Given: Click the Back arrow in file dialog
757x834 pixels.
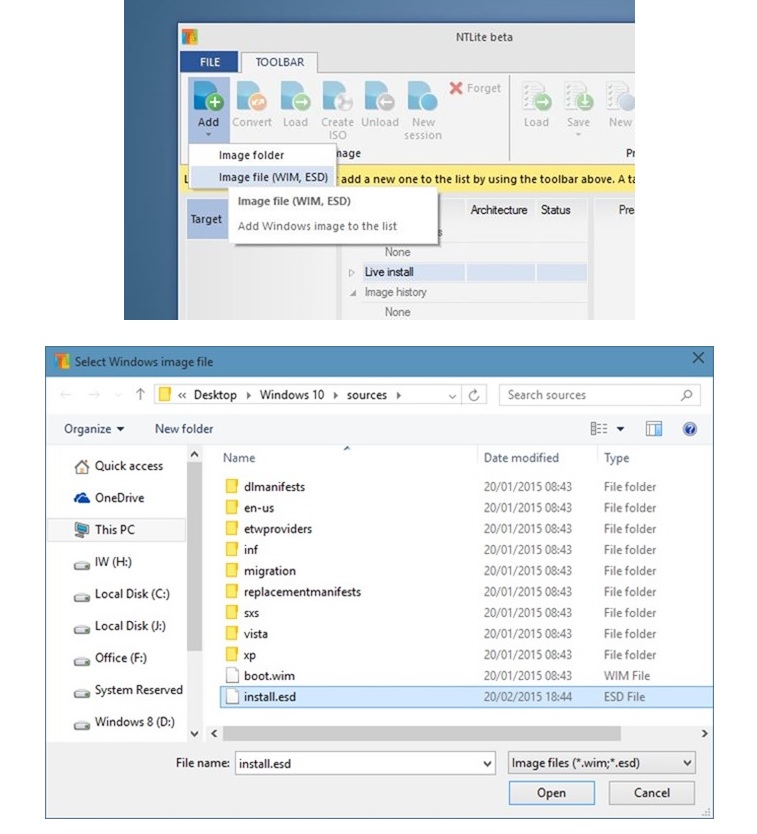Looking at the screenshot, I should click(66, 394).
